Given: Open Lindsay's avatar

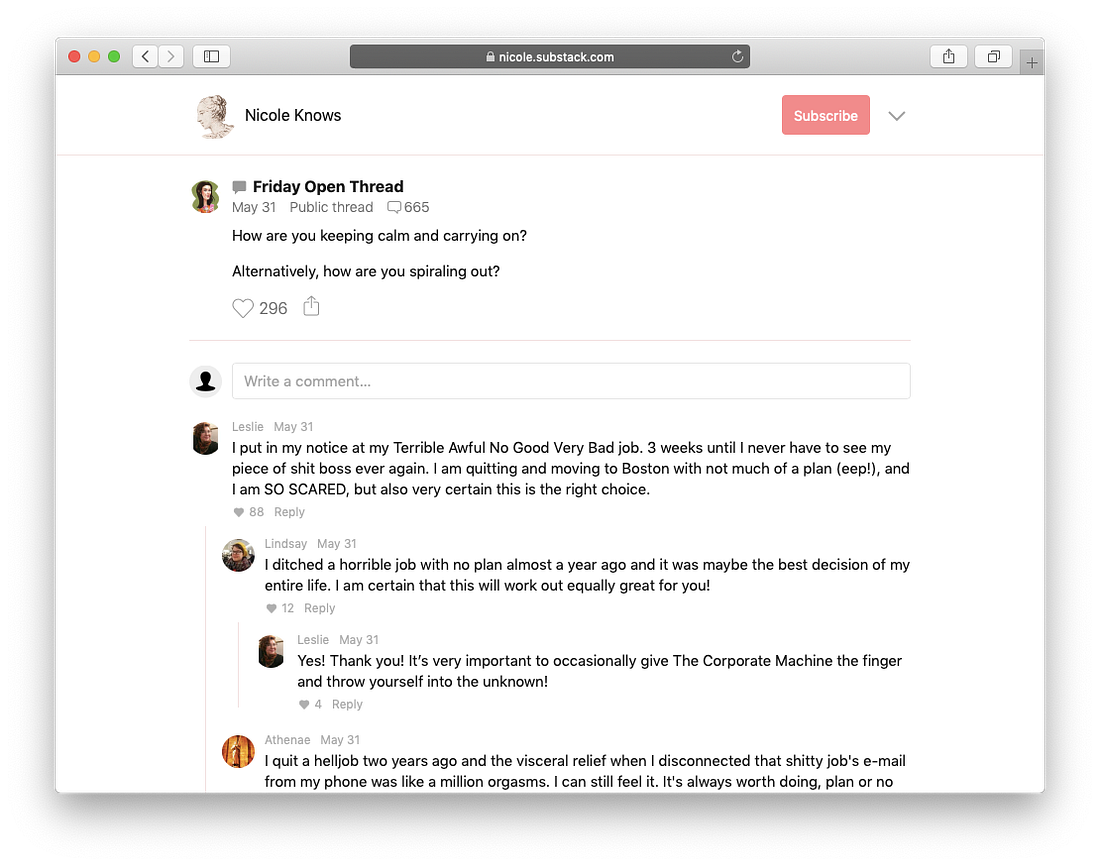Looking at the screenshot, I should click(238, 556).
